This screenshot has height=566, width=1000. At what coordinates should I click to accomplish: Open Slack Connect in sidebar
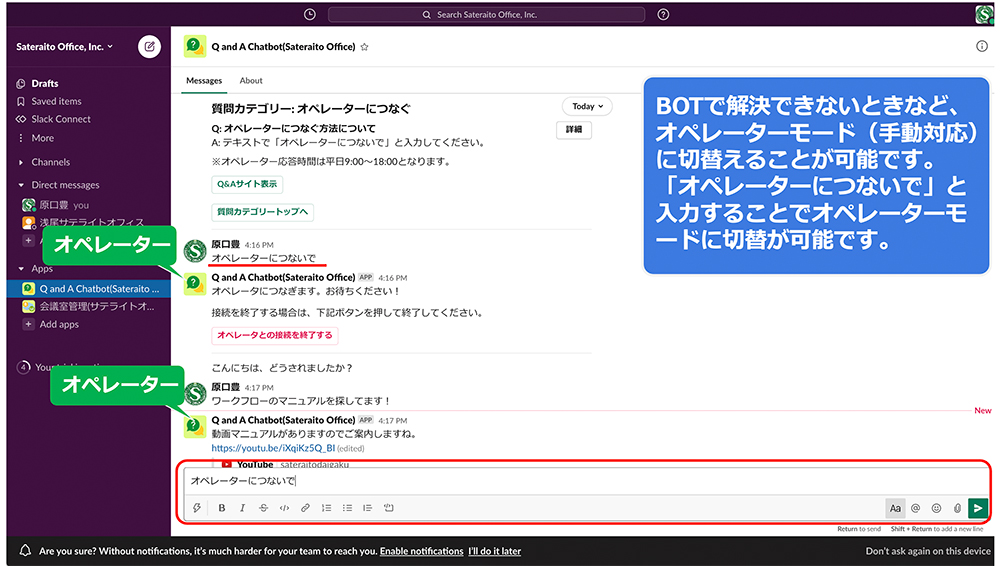tap(61, 119)
